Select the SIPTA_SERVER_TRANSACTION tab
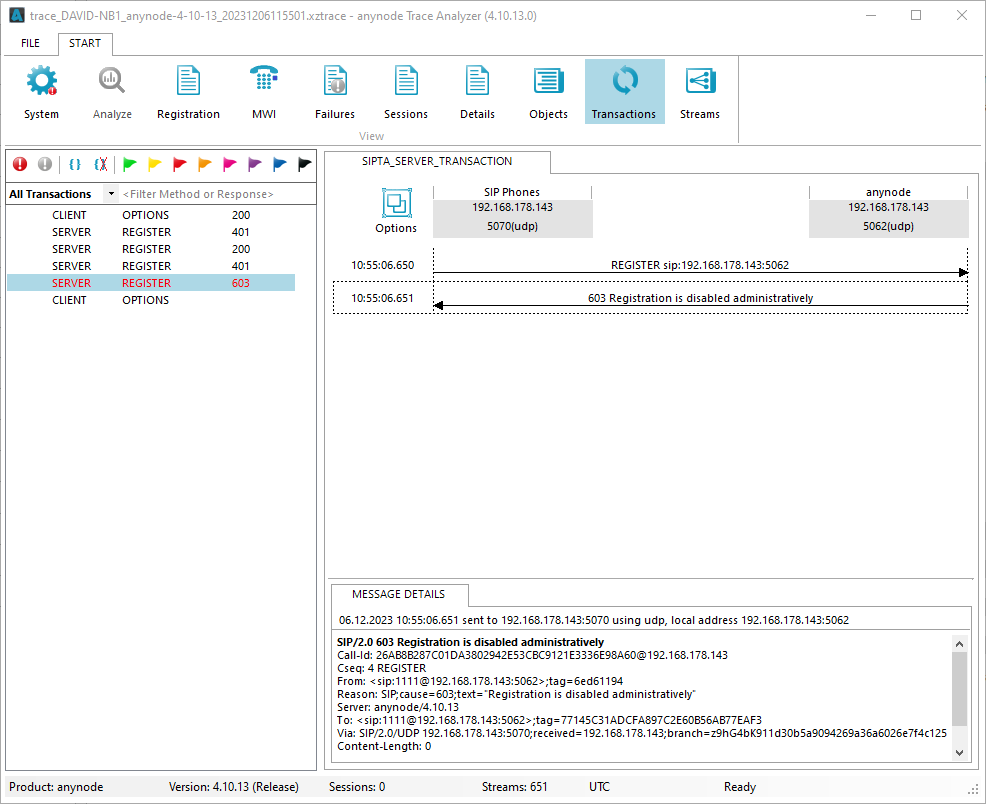 click(x=436, y=161)
